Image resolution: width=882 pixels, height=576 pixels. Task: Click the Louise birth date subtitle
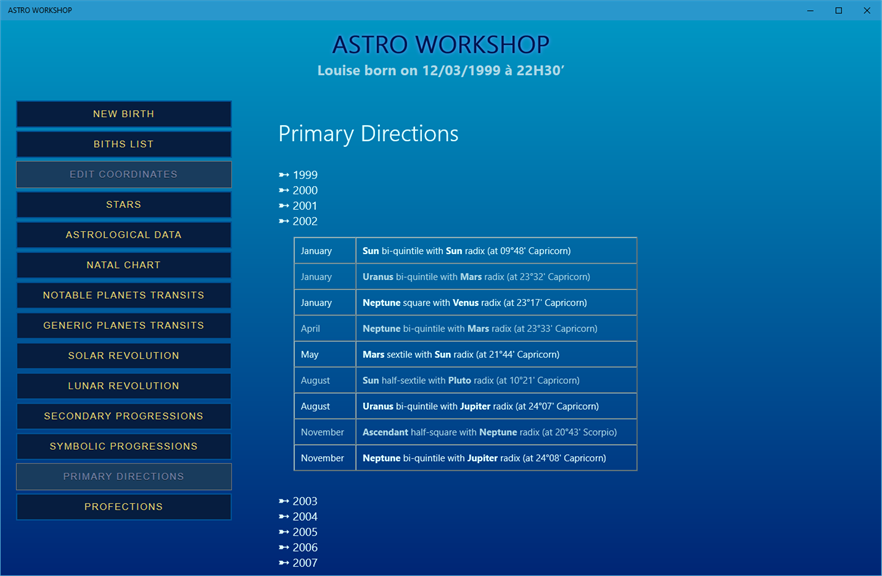point(440,70)
